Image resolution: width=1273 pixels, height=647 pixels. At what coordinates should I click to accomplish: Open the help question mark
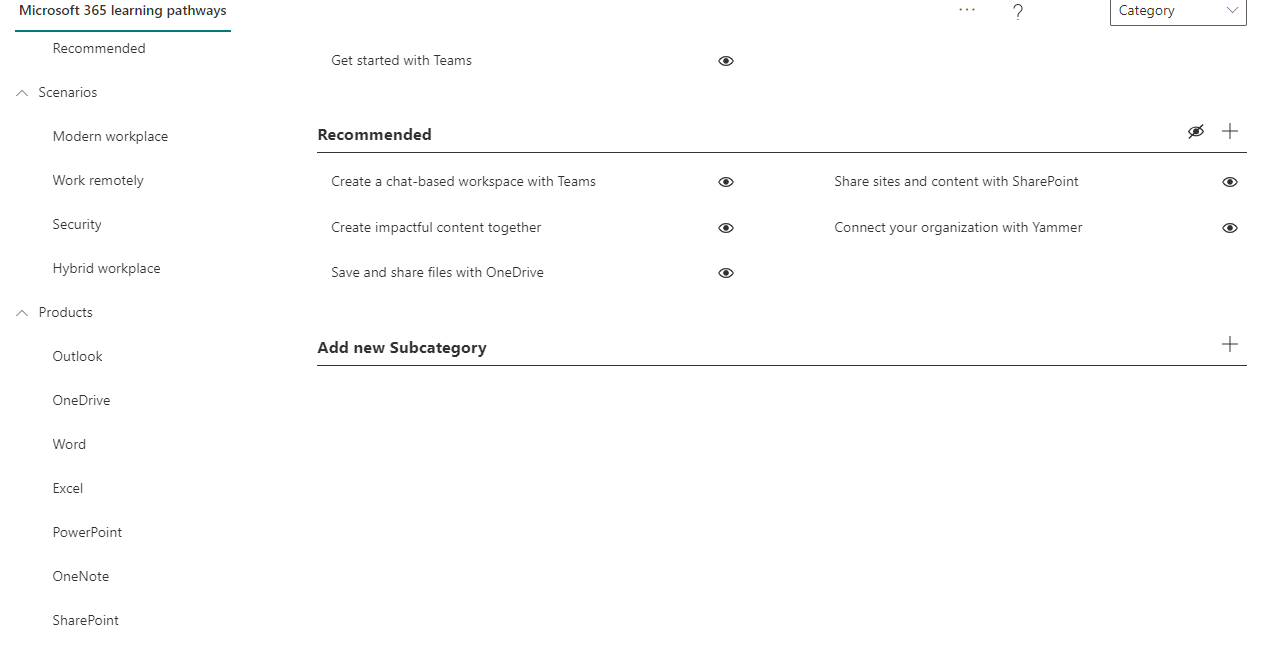click(x=1017, y=12)
